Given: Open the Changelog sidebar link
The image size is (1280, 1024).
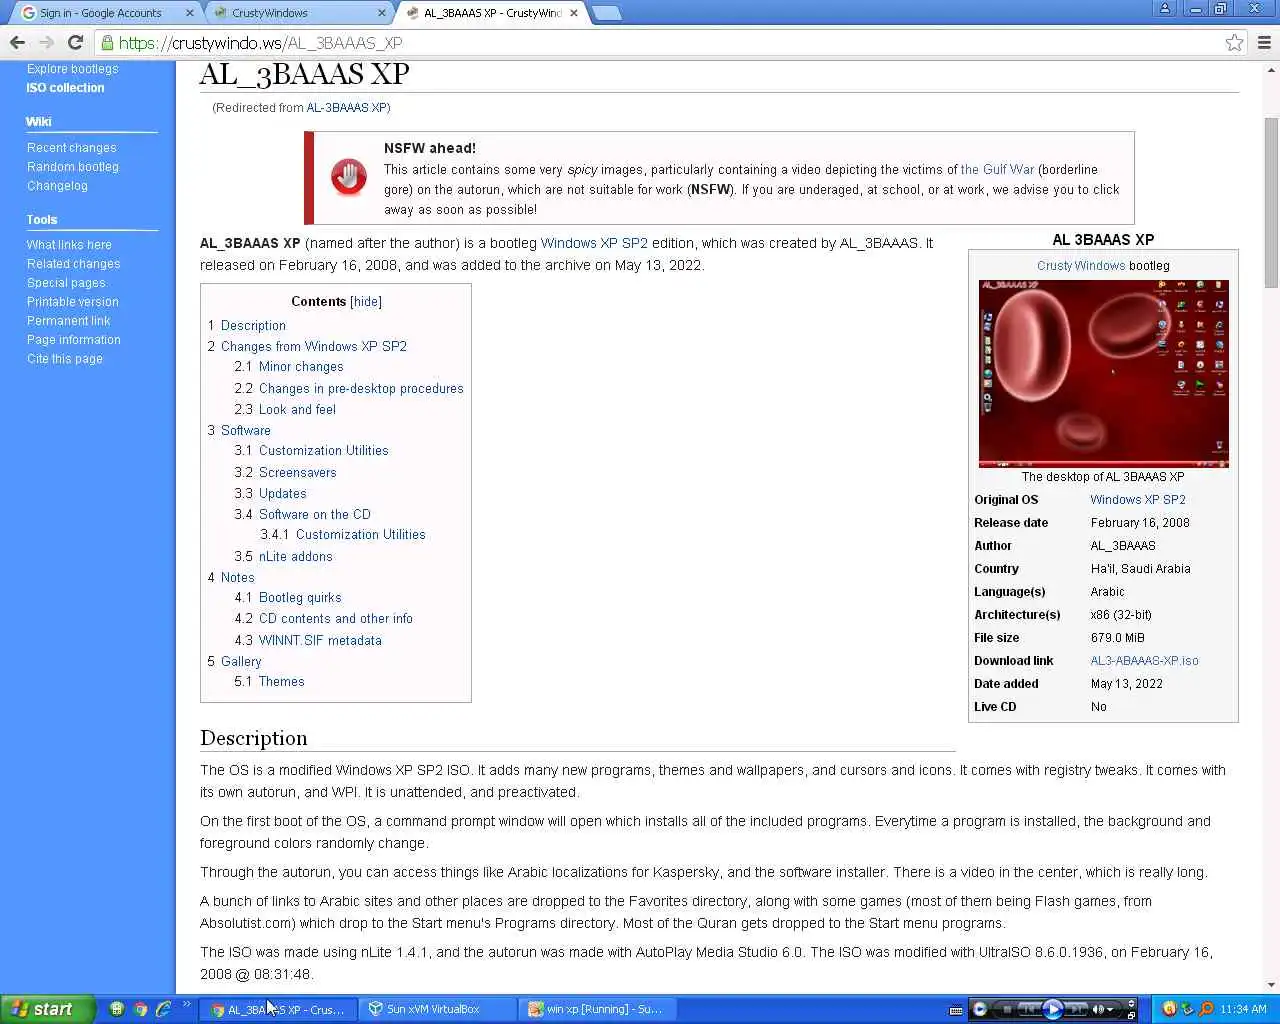Looking at the screenshot, I should [57, 186].
